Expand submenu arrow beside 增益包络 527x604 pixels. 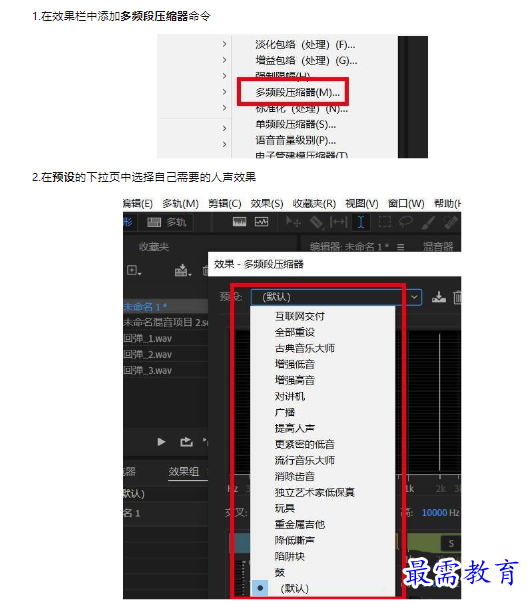coord(224,60)
